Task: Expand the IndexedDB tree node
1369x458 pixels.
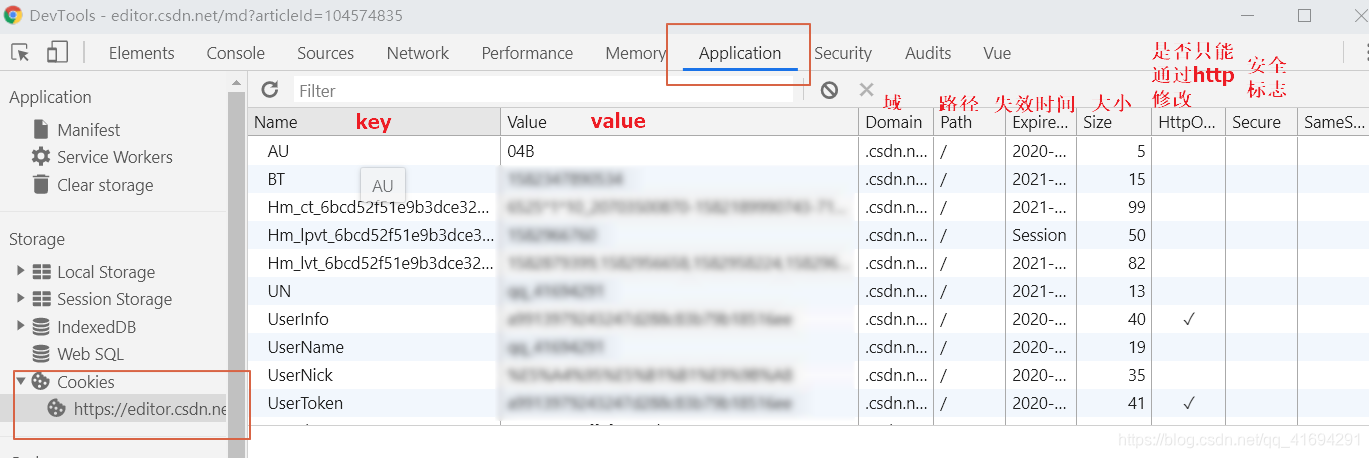Action: click(21, 326)
